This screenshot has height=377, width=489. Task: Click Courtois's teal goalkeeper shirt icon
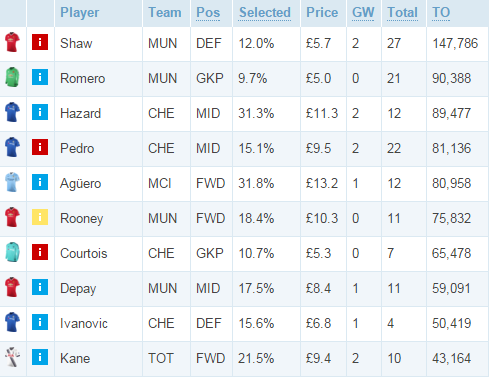(12, 252)
